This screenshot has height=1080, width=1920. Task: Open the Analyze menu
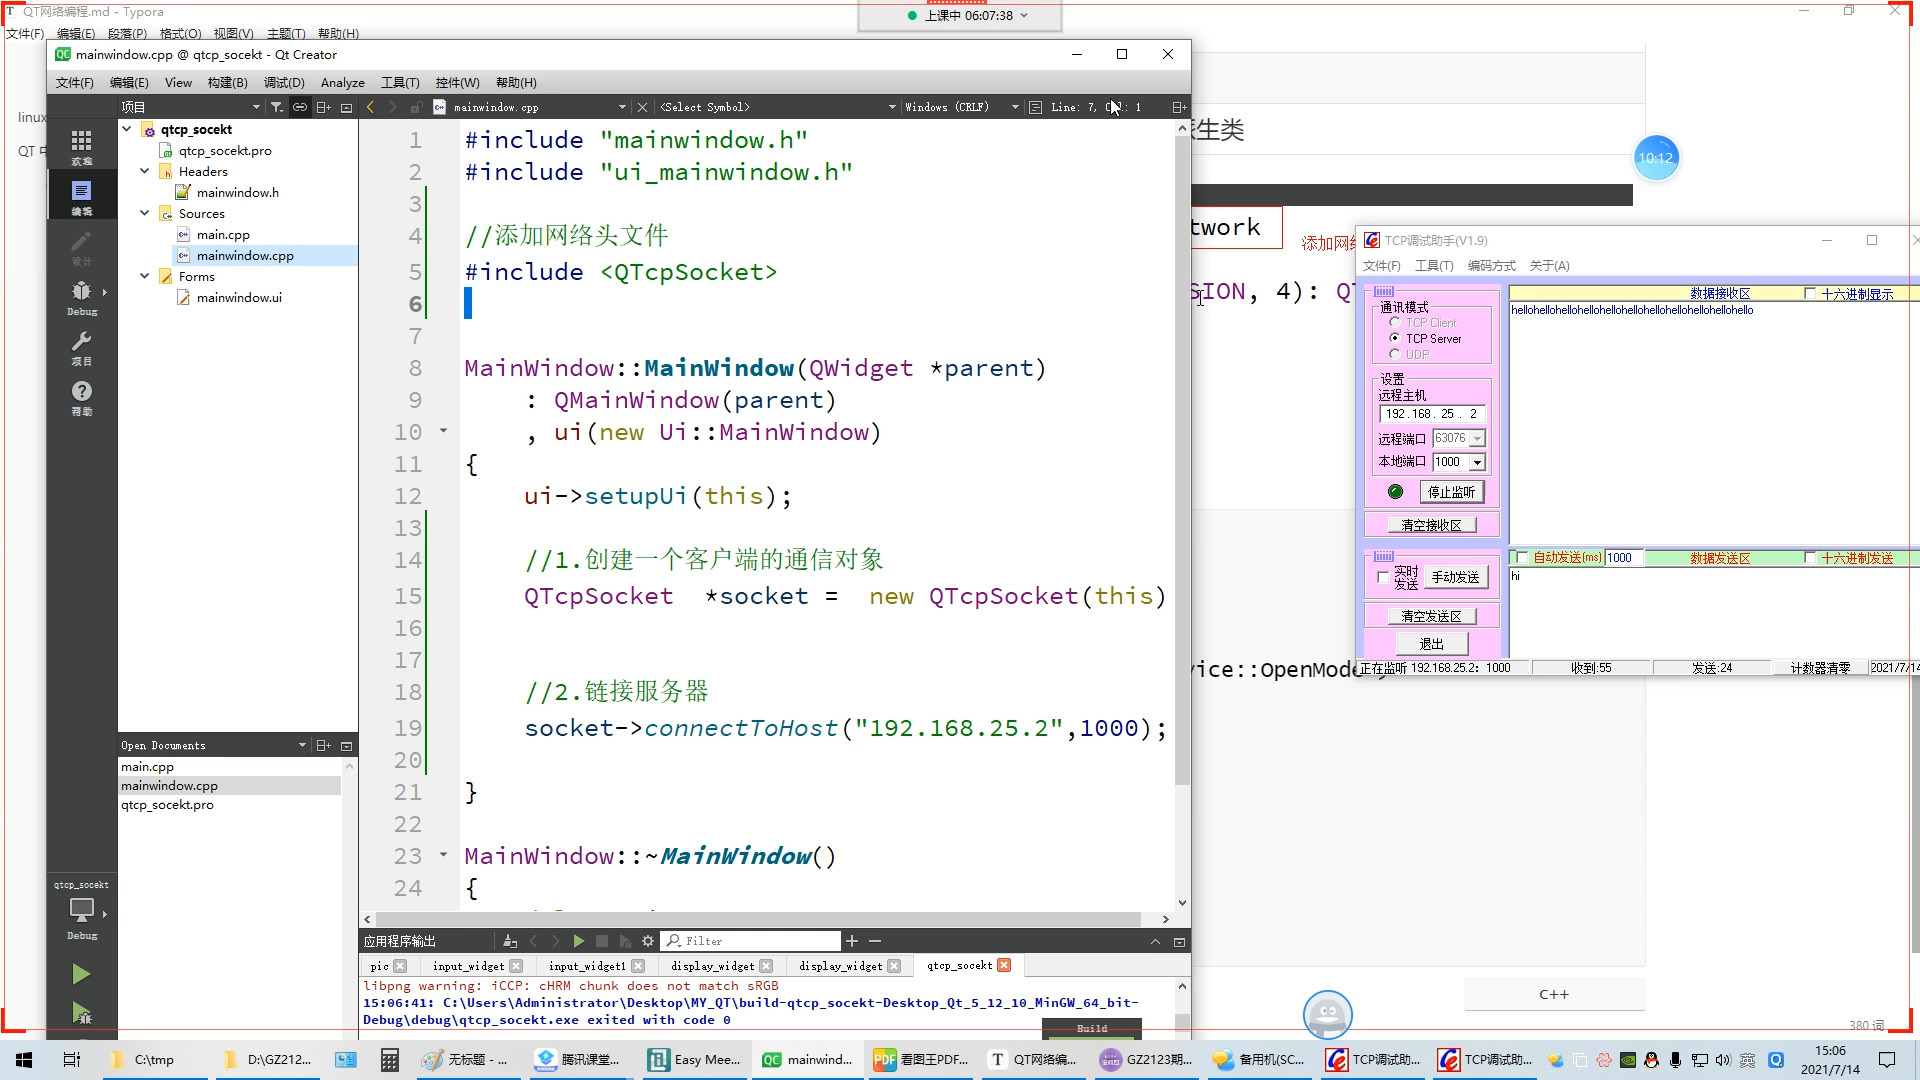click(342, 82)
